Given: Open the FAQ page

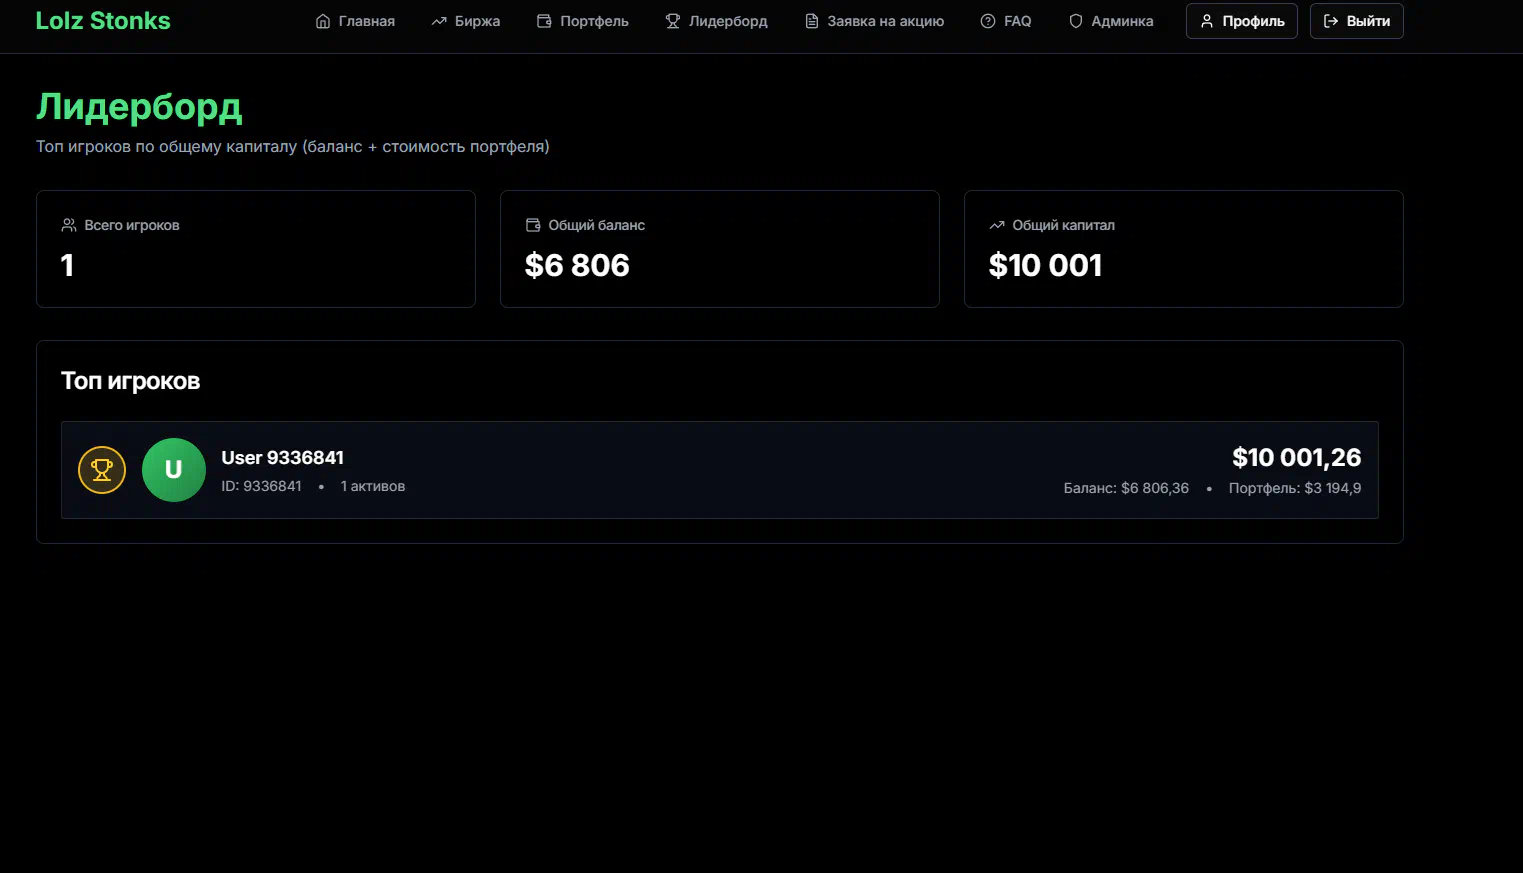Looking at the screenshot, I should (1017, 21).
